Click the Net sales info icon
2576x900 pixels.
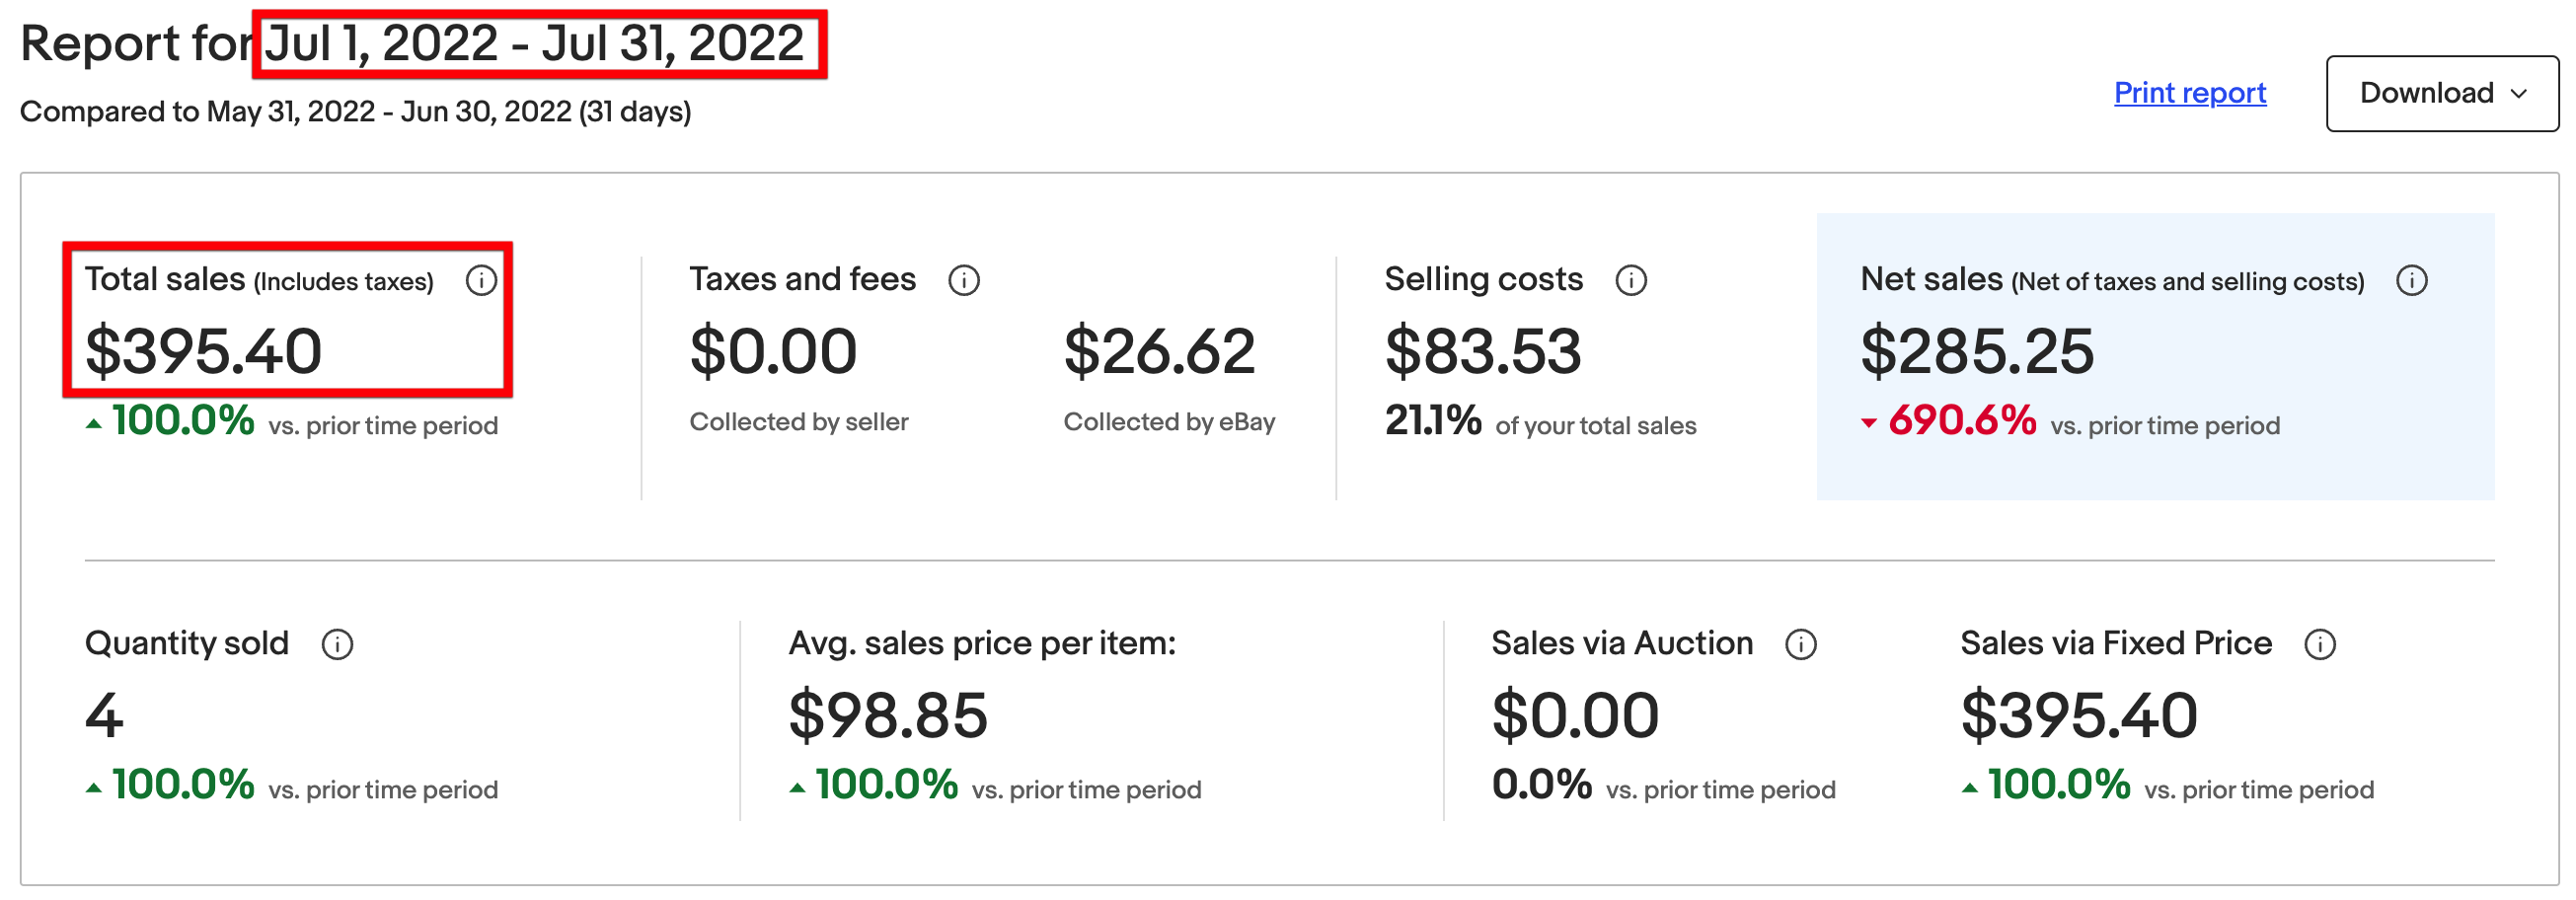point(2412,281)
